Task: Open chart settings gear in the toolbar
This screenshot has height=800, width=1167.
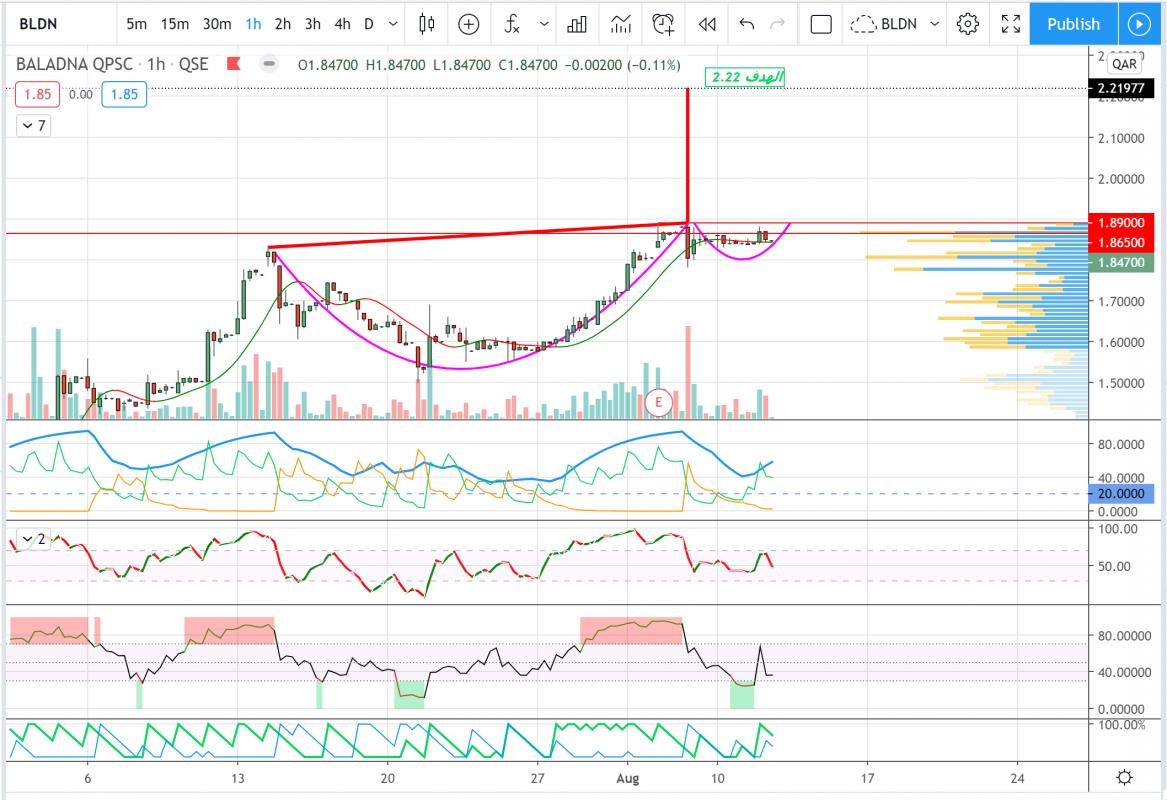Action: pyautogui.click(x=968, y=24)
